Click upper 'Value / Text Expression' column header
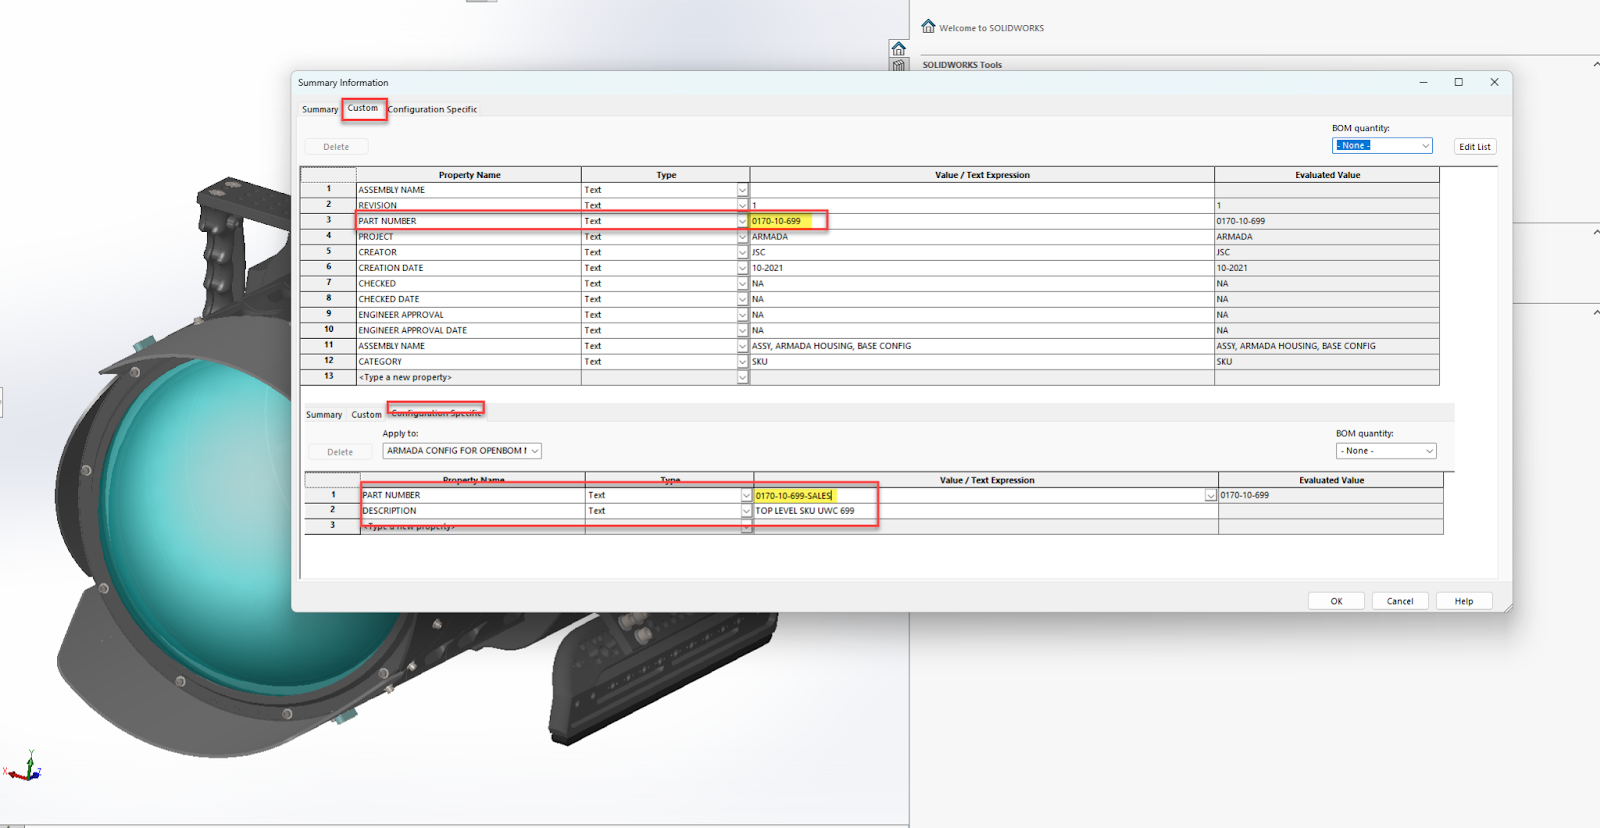Screen dimensions: 1600x828 (x=982, y=175)
